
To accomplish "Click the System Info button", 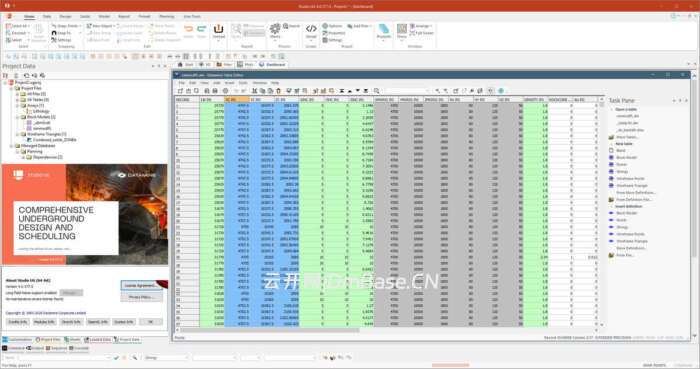I will [124, 322].
